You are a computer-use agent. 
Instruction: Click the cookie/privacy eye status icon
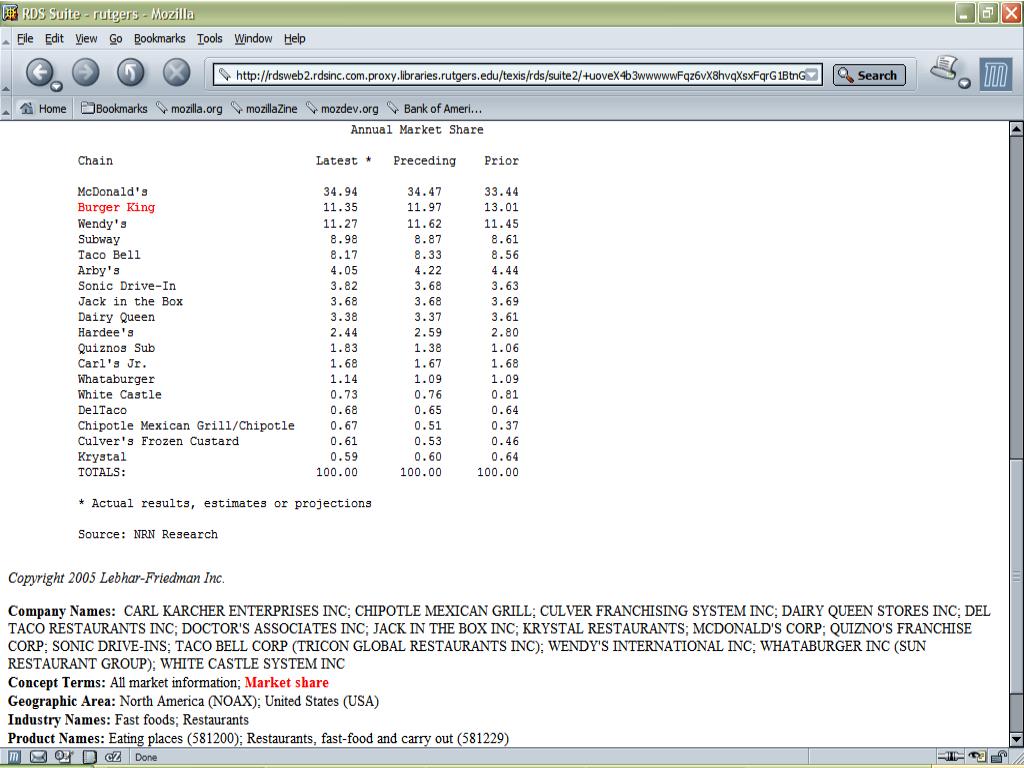click(977, 757)
